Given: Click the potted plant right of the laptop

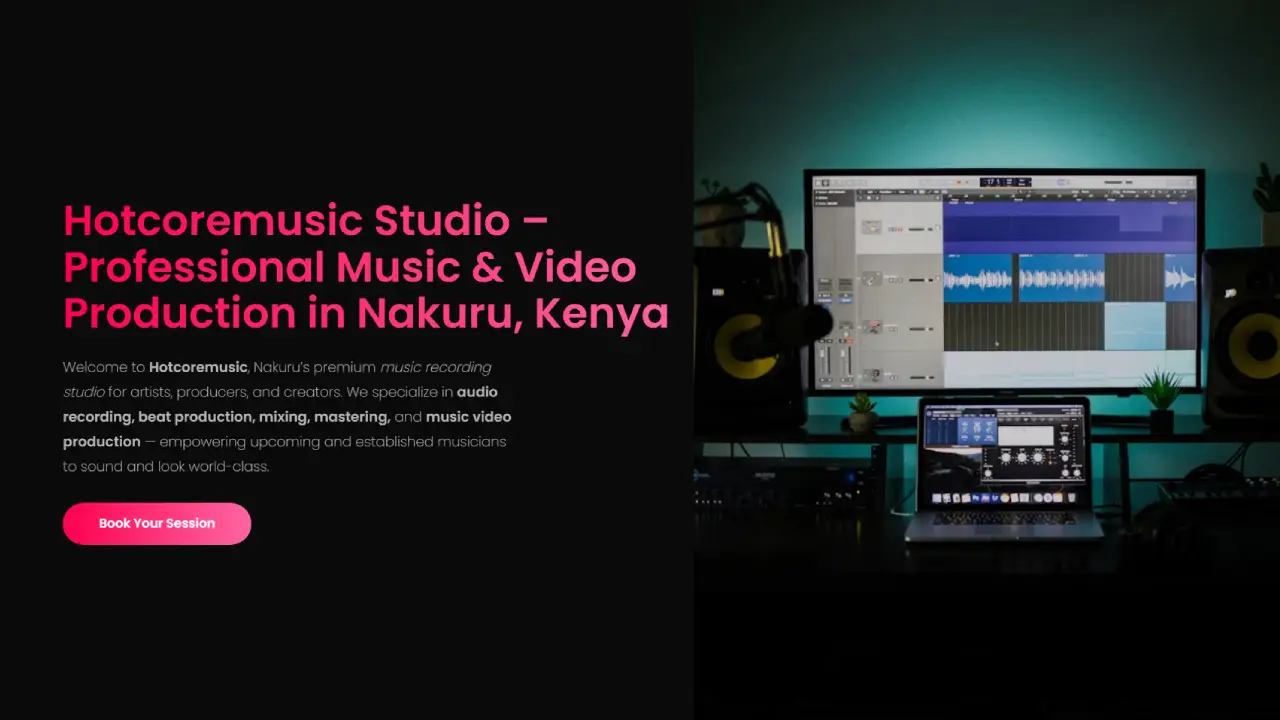Looking at the screenshot, I should pos(1161,400).
